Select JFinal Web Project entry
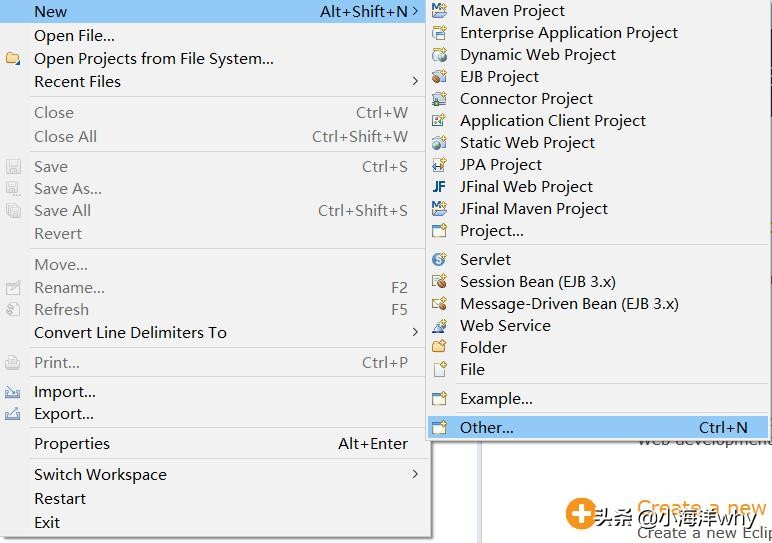 click(x=598, y=187)
